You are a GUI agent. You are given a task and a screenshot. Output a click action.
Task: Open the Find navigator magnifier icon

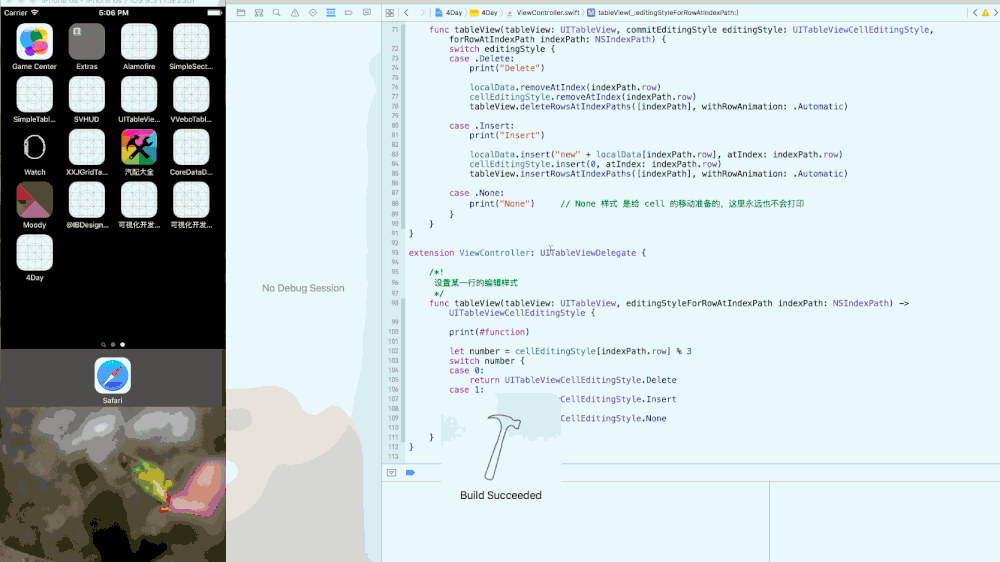tap(277, 12)
